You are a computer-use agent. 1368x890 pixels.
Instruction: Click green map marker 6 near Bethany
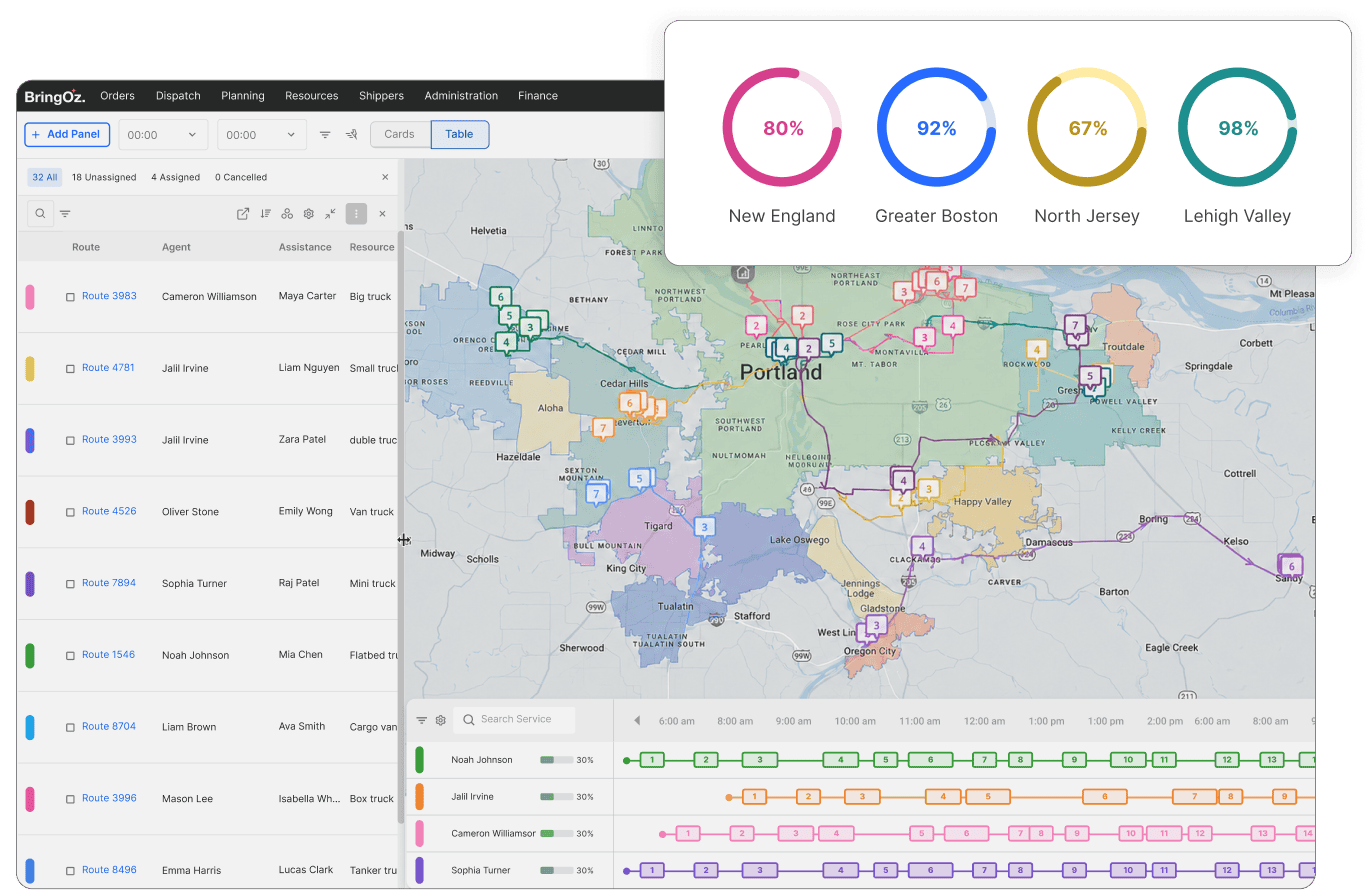point(502,297)
